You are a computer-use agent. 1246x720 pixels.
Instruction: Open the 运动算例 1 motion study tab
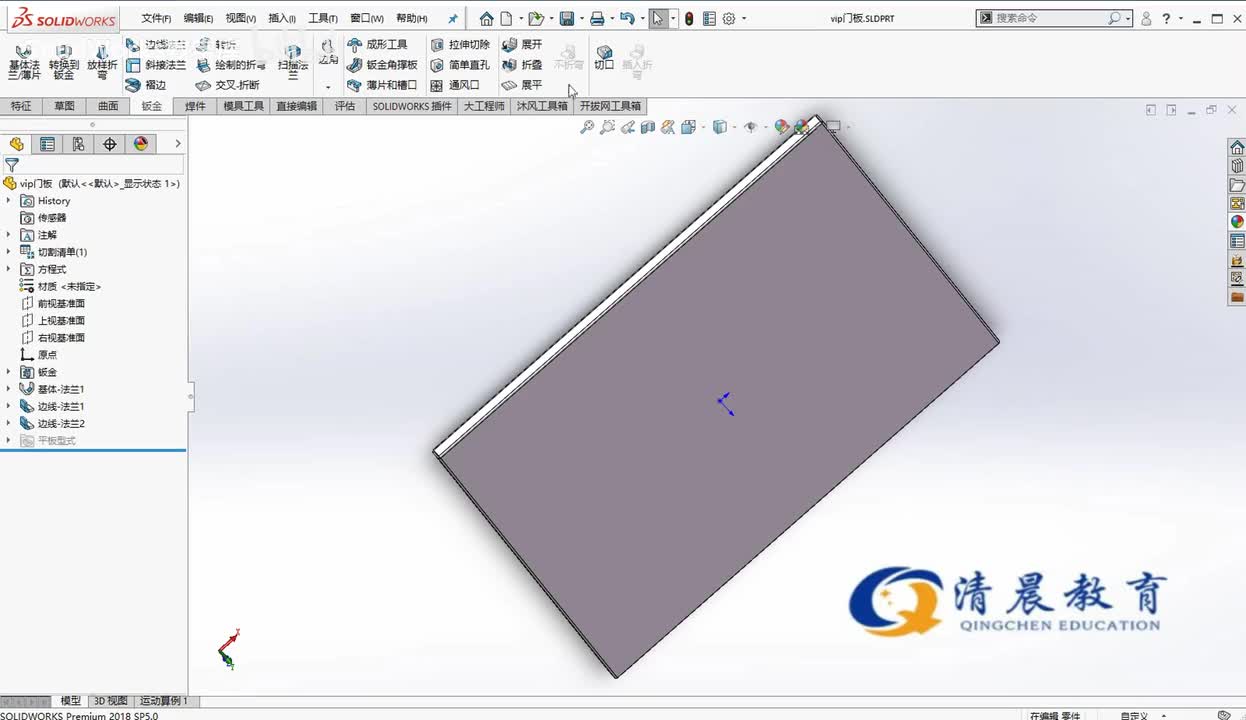pos(163,701)
